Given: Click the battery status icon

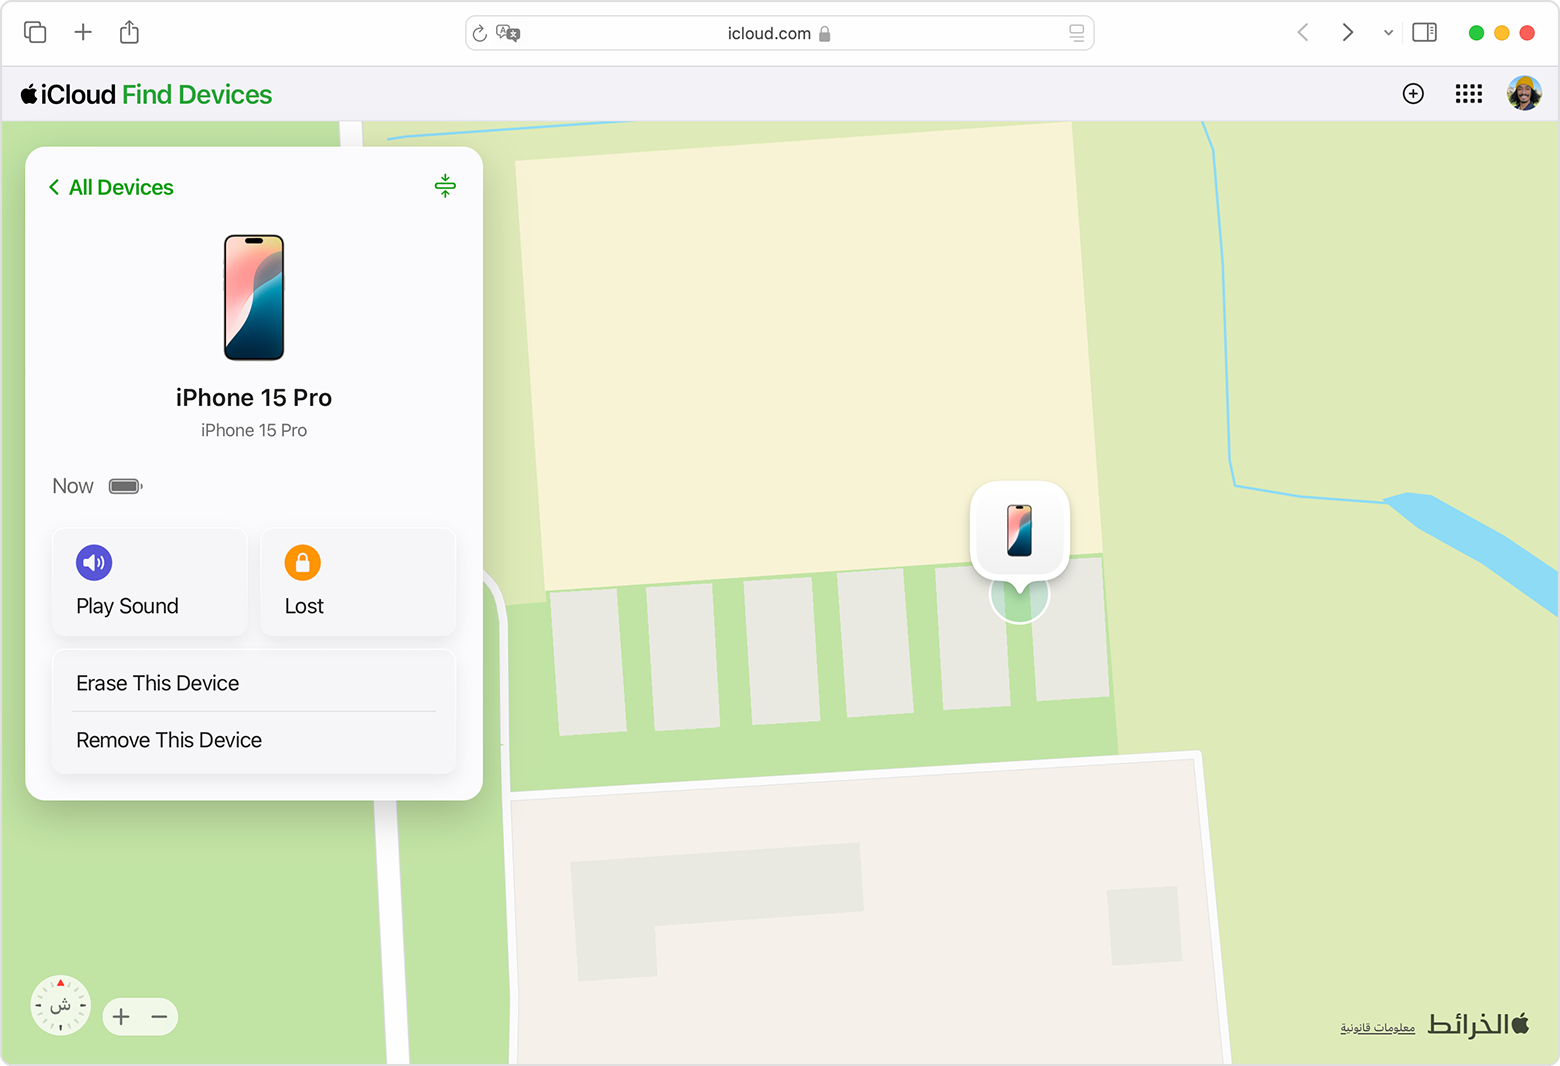Looking at the screenshot, I should click(126, 486).
